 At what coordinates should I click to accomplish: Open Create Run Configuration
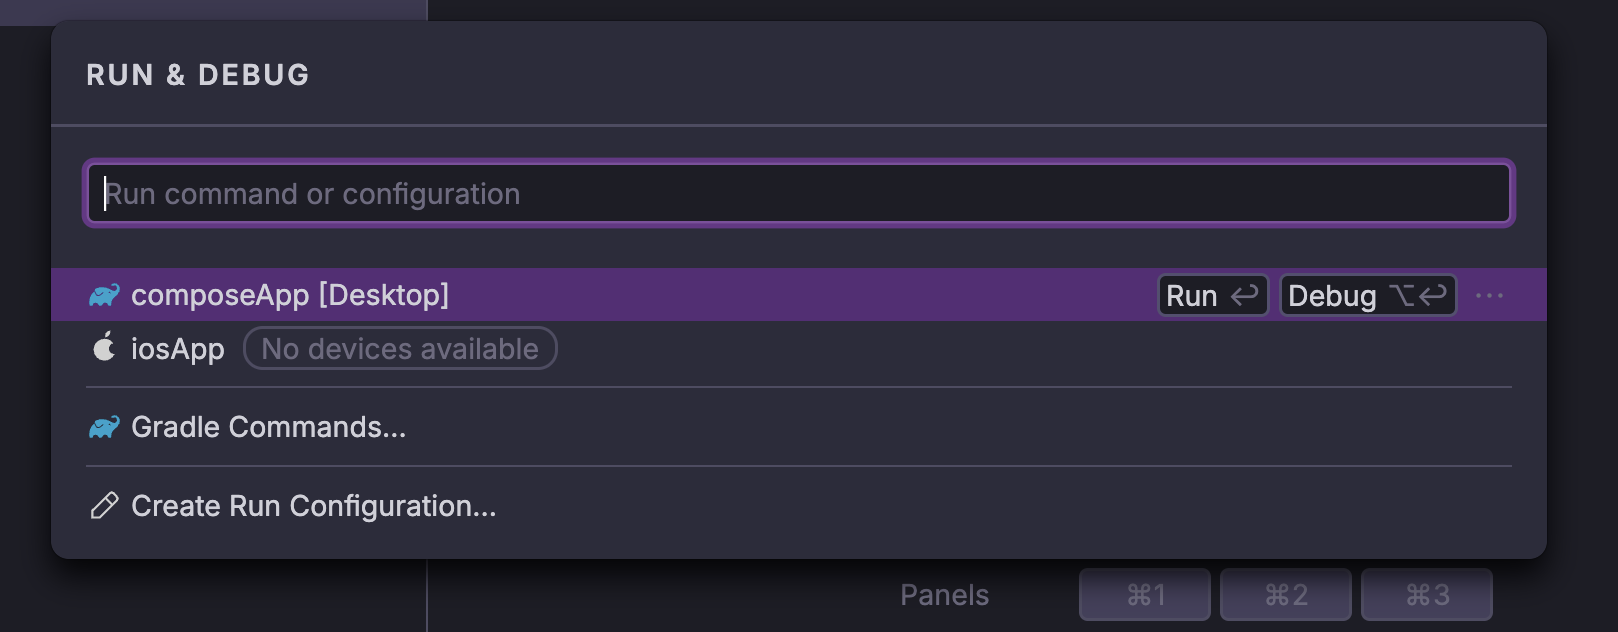click(x=313, y=506)
